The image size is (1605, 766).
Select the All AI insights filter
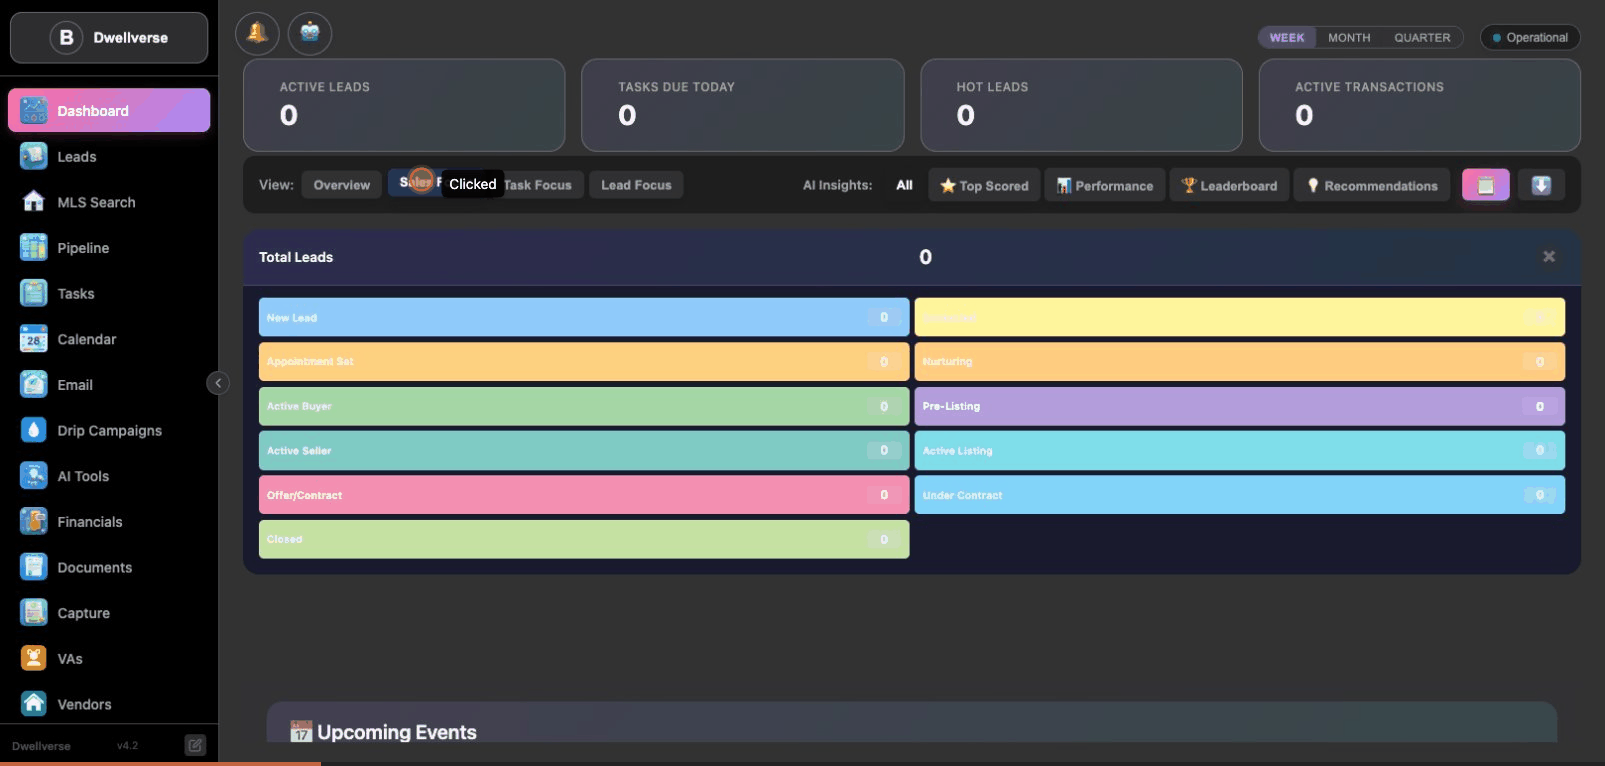[x=904, y=185]
